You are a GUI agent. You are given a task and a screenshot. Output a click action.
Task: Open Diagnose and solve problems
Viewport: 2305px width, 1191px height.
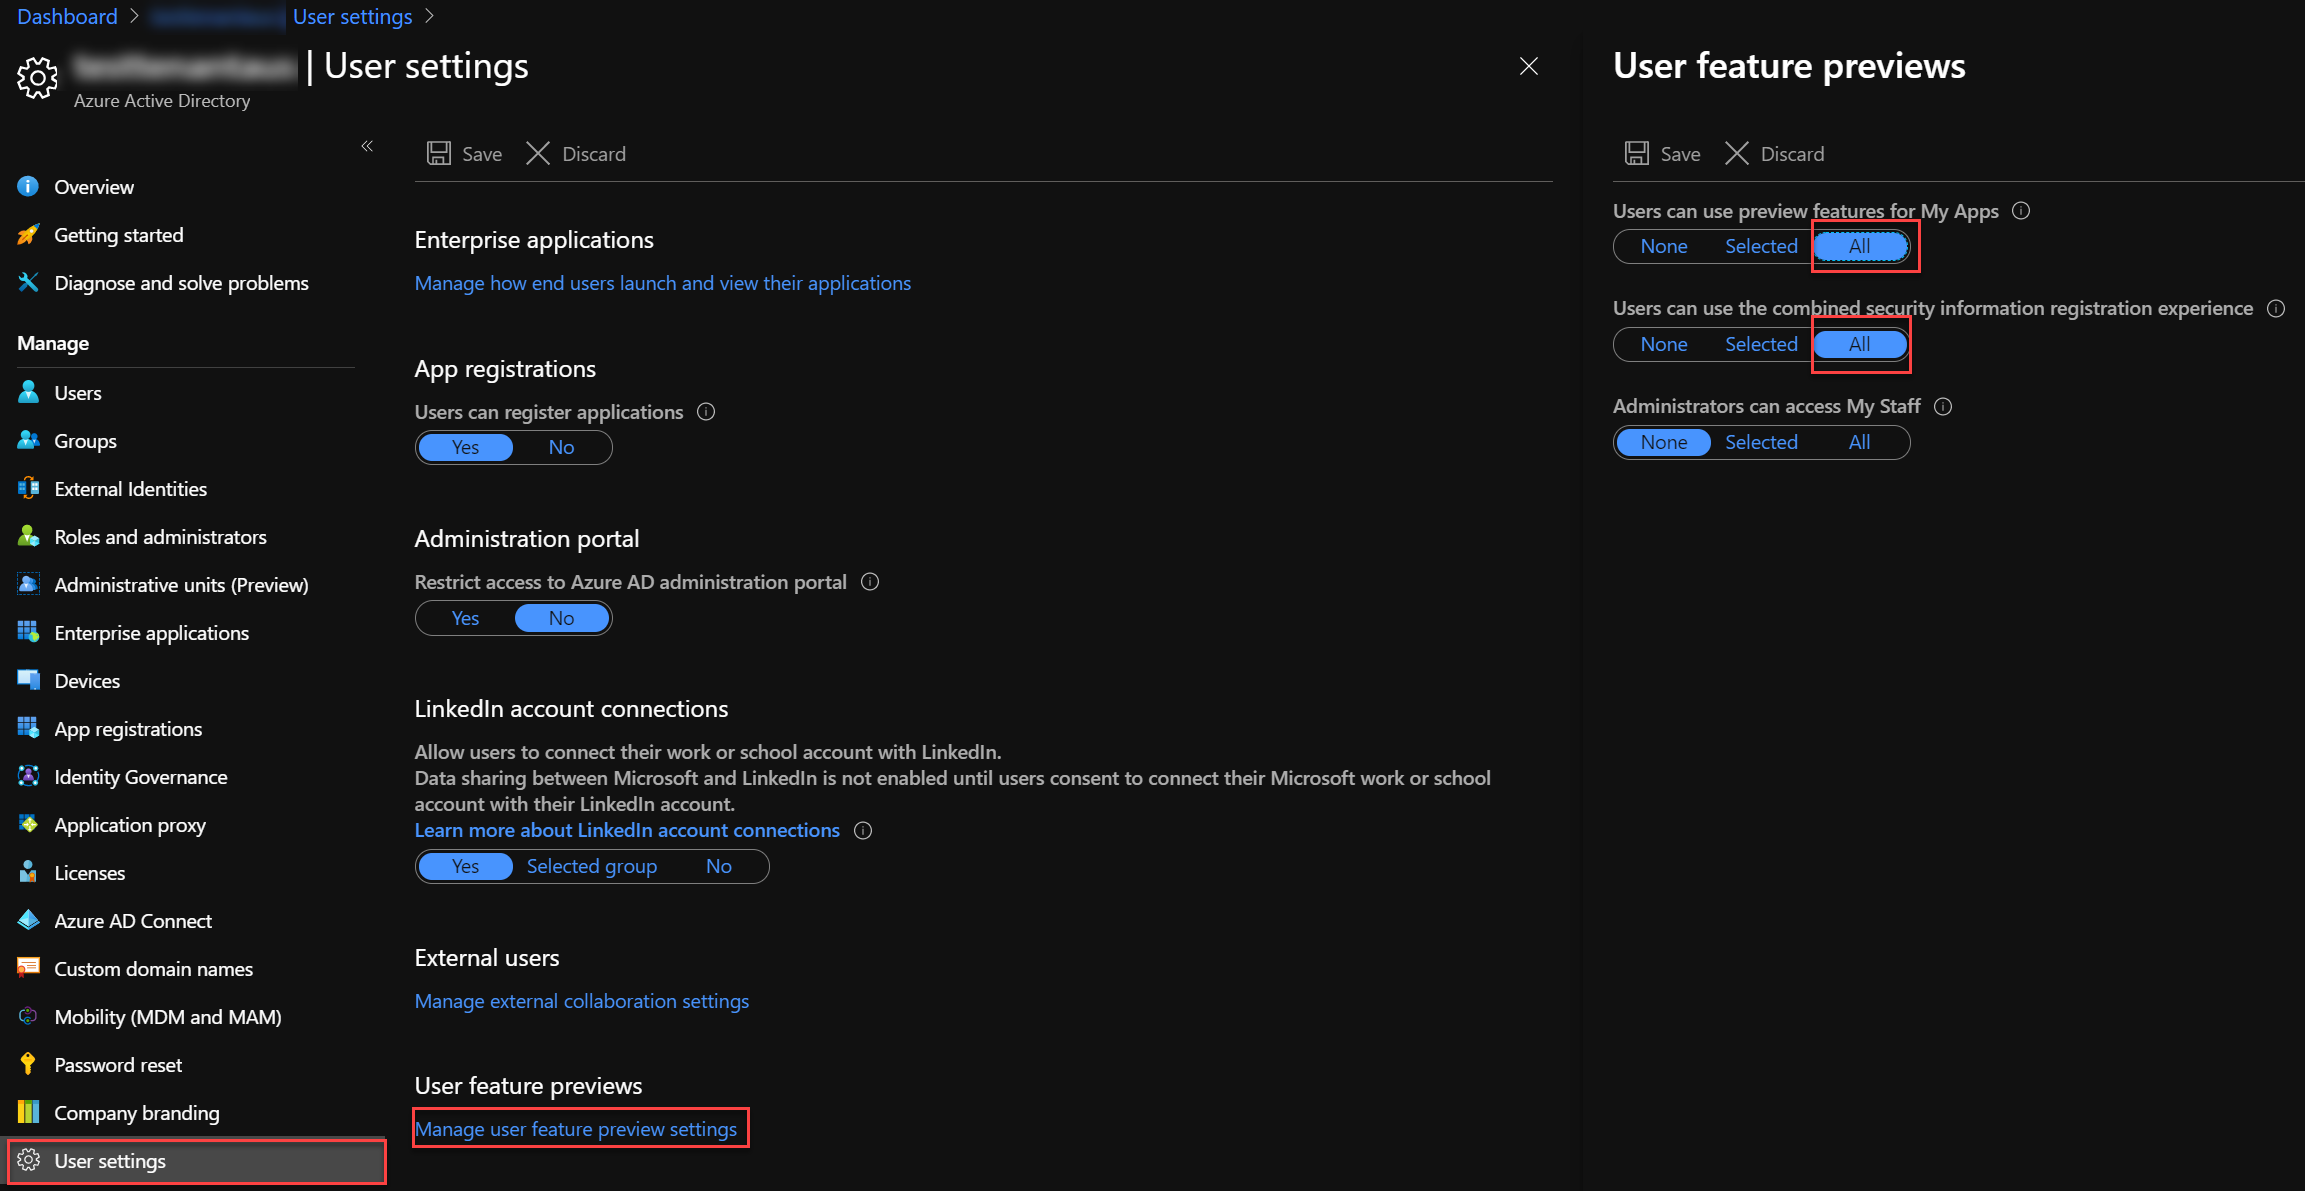pos(181,283)
